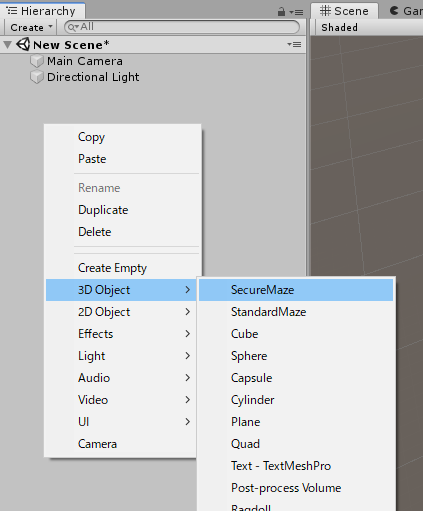Create a Plane from the submenu

pyautogui.click(x=296, y=422)
